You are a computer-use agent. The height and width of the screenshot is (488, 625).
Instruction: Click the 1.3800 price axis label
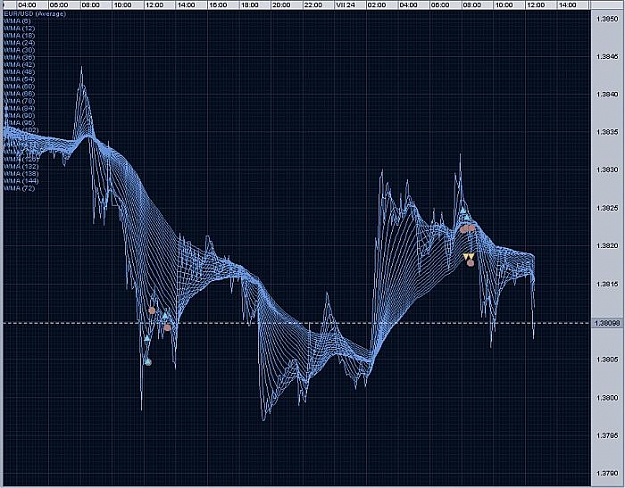pyautogui.click(x=607, y=398)
